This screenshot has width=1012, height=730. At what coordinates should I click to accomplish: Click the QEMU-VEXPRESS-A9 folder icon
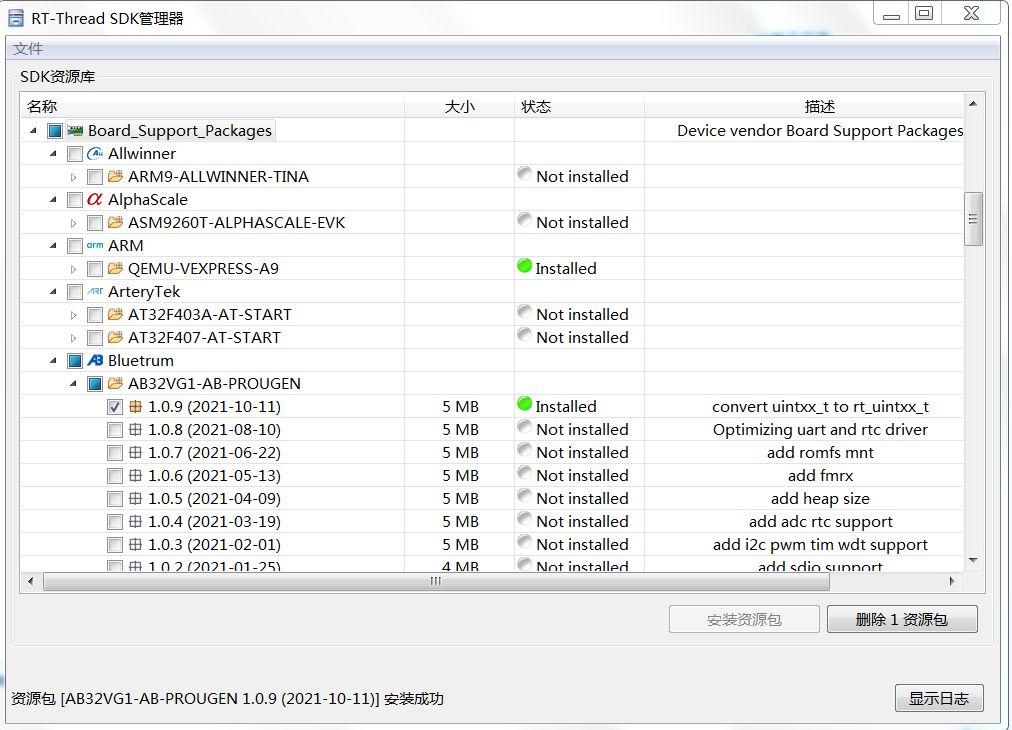116,269
